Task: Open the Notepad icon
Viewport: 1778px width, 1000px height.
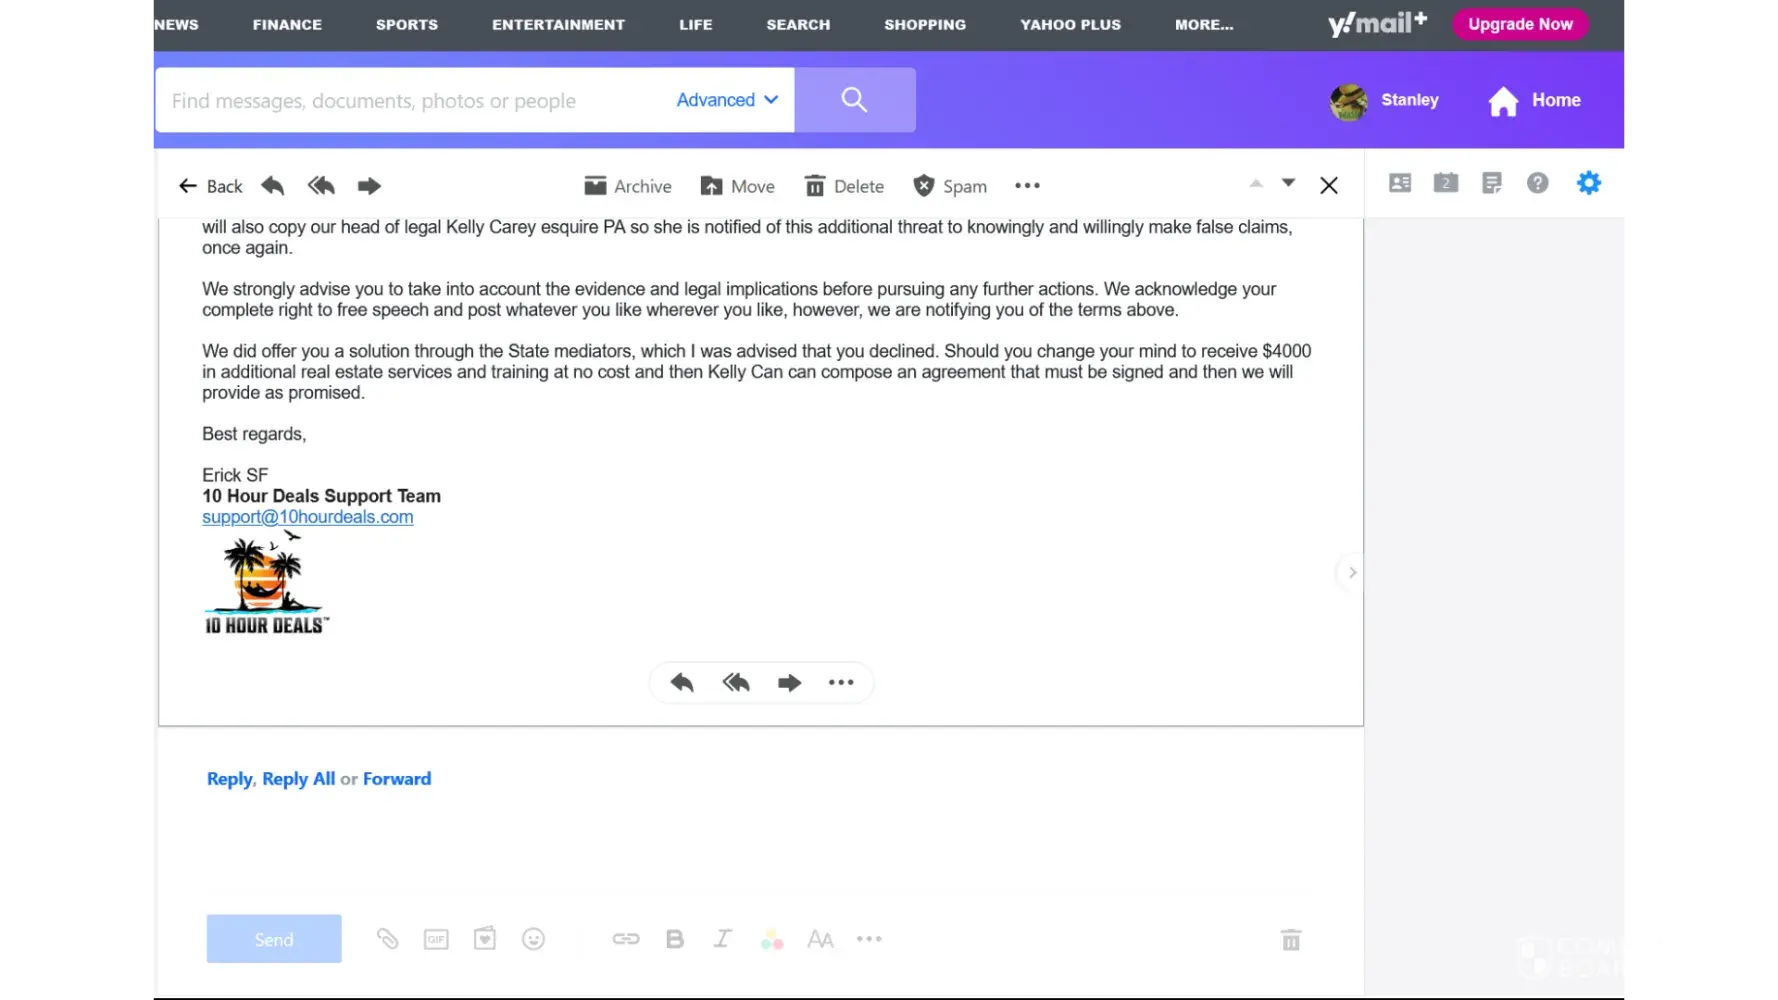Action: click(1492, 183)
